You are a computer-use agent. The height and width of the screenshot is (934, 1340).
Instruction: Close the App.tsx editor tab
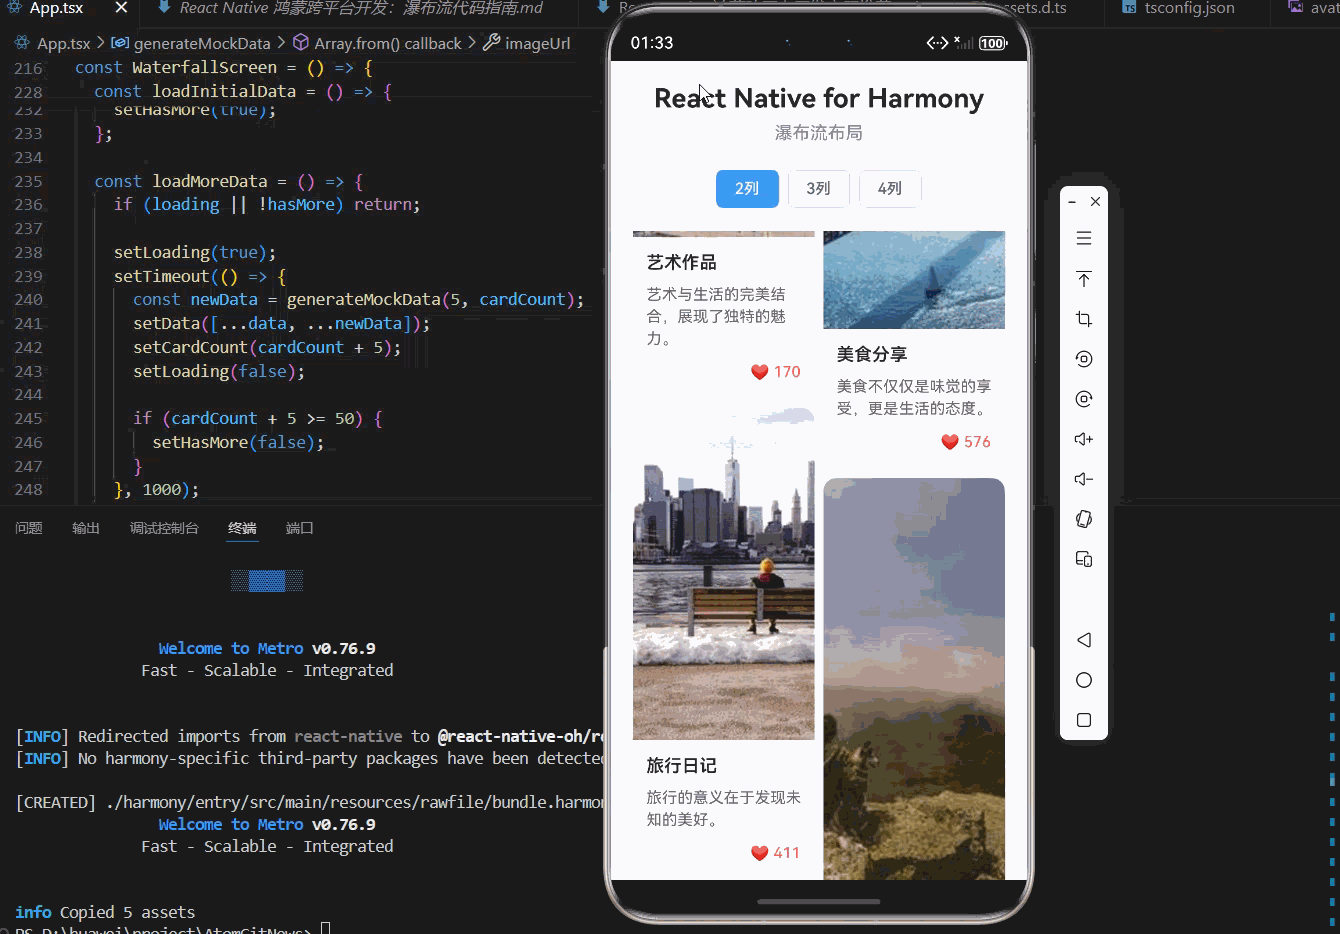point(121,8)
